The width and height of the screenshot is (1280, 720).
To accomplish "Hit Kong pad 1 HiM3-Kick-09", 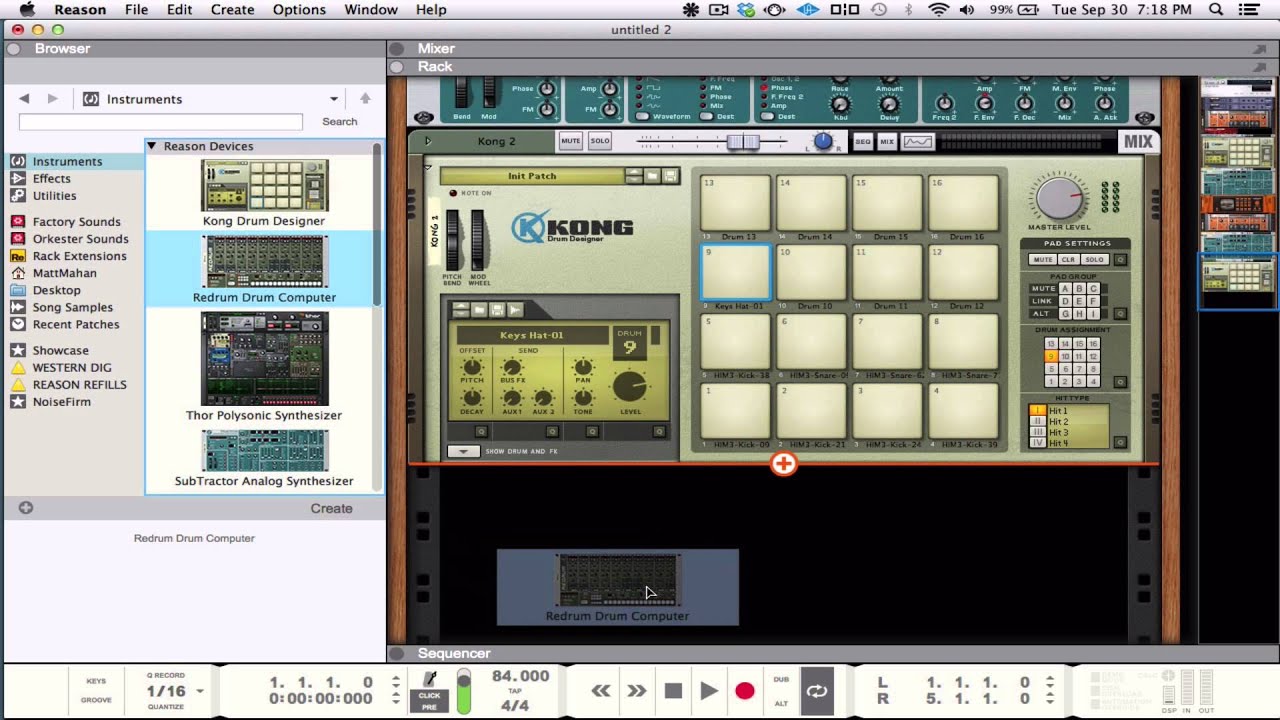I will 736,410.
